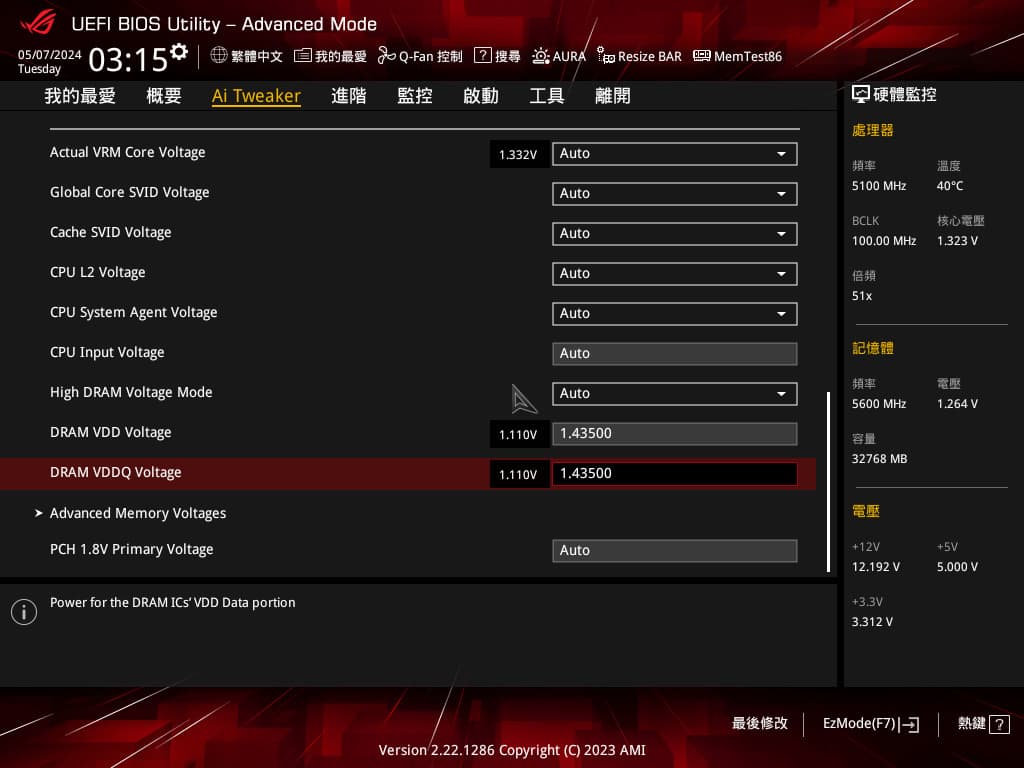This screenshot has width=1024, height=768.
Task: Switch to 進階 tab
Action: [x=349, y=96]
